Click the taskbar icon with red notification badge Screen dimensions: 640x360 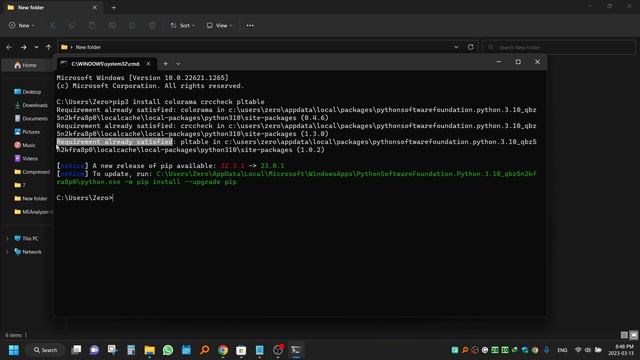tap(278, 350)
